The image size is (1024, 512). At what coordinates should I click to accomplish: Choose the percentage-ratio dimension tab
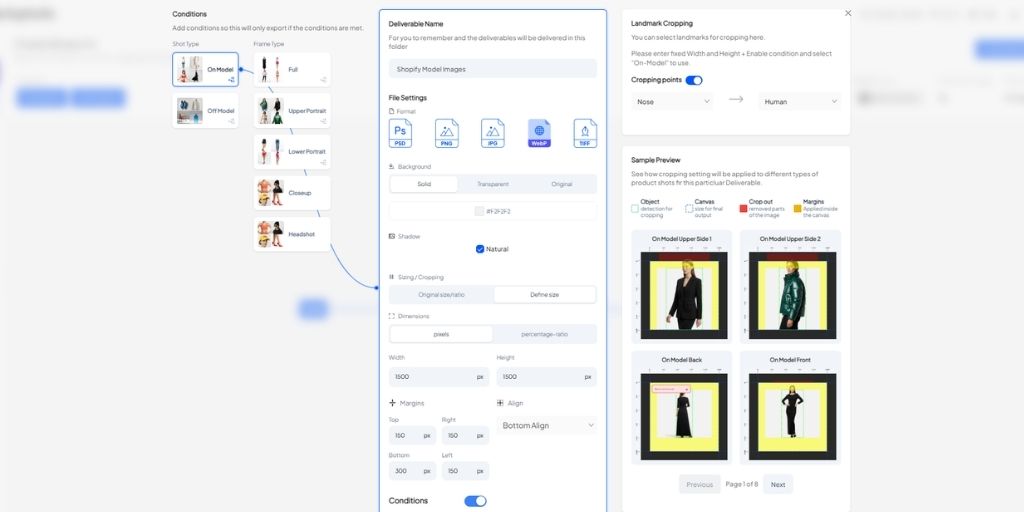coord(545,334)
